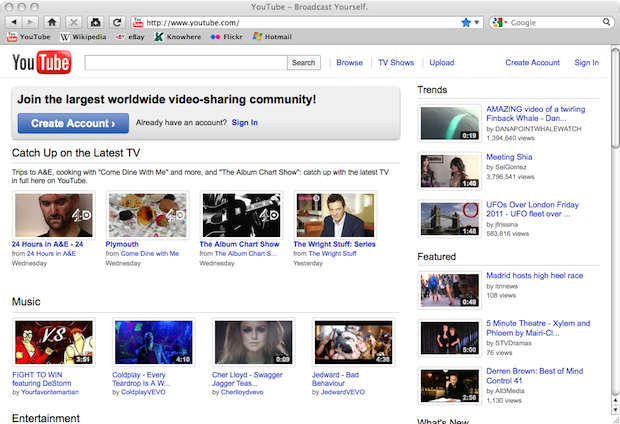Open 24 Hours in A&E video thumbnail
620x424 pixels.
[54, 215]
